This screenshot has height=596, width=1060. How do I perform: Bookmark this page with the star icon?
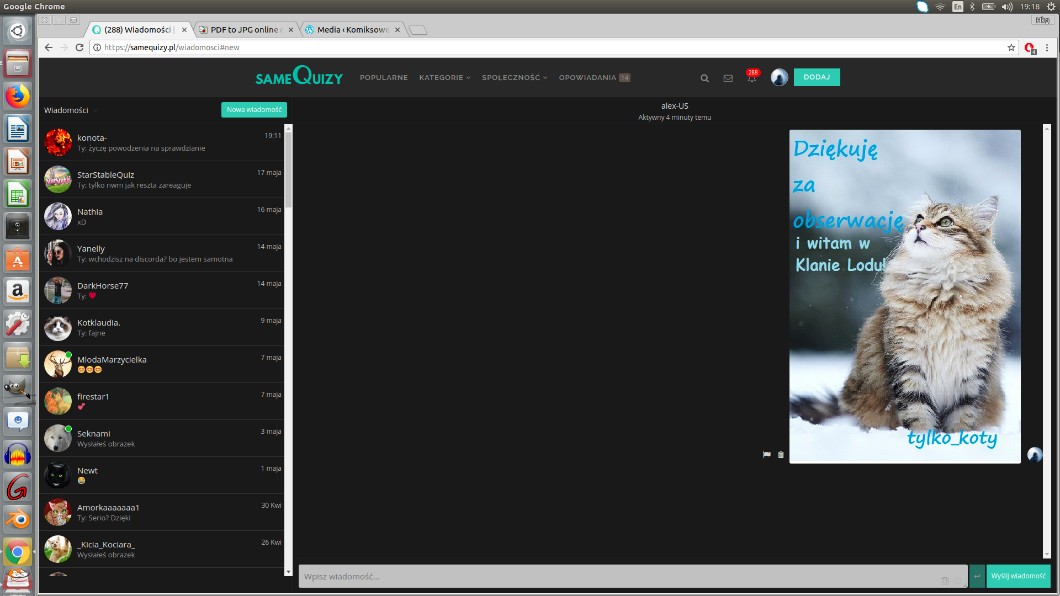pyautogui.click(x=1011, y=47)
